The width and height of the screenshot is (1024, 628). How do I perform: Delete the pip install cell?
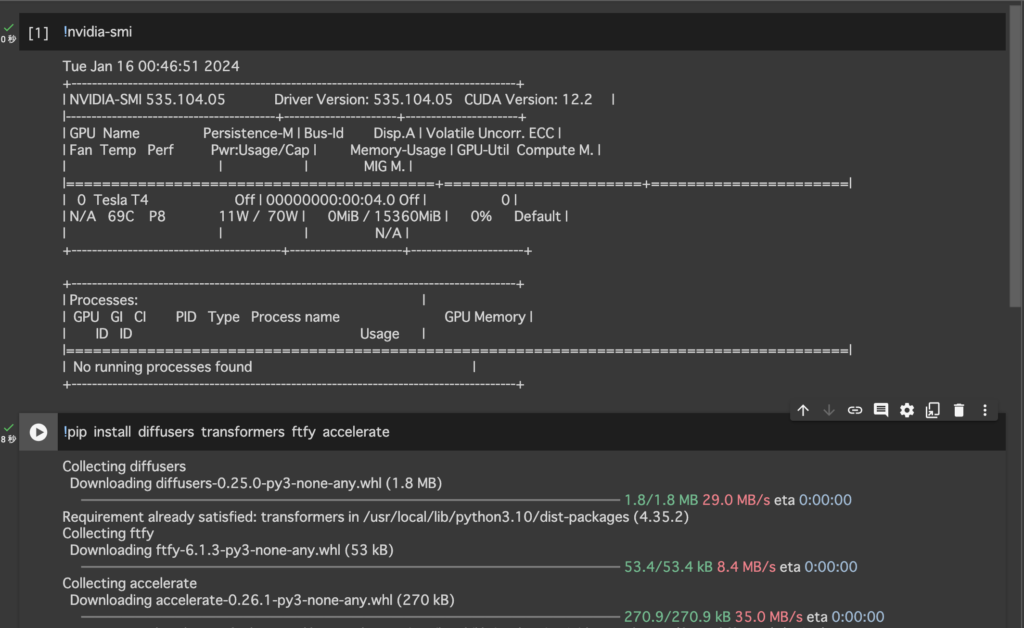[x=959, y=410]
